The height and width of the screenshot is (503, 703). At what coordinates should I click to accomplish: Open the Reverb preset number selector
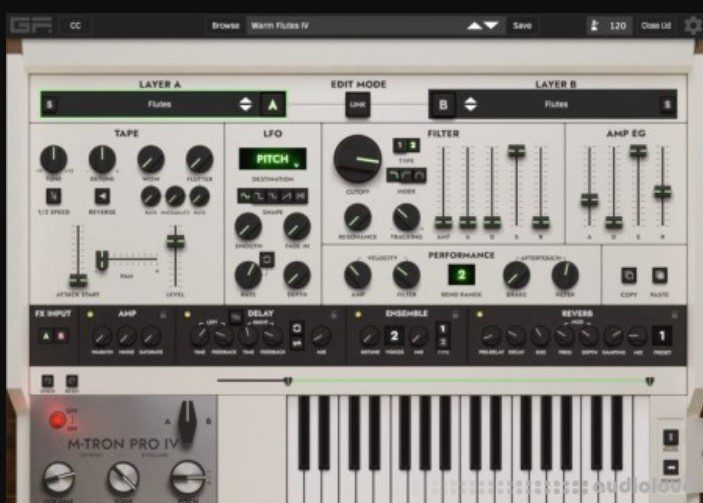point(662,336)
